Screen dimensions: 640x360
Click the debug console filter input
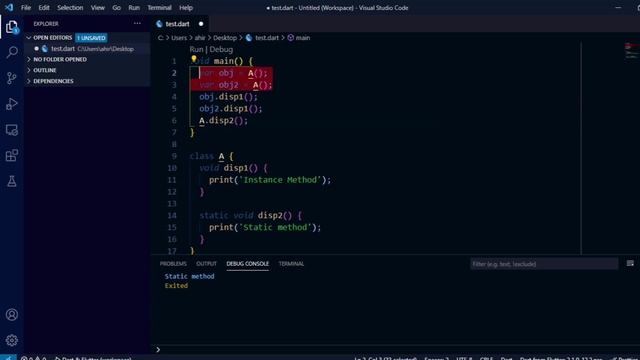click(x=544, y=264)
